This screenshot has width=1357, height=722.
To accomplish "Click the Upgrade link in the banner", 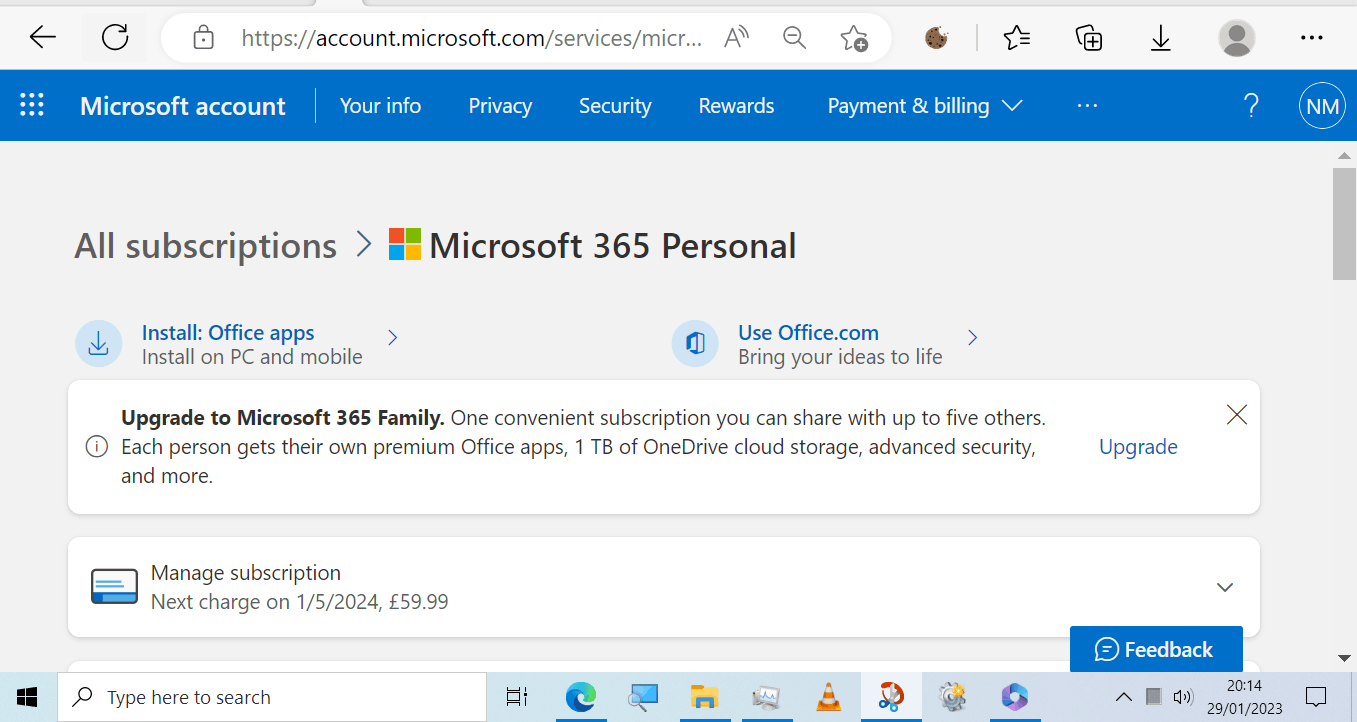I will [1139, 447].
